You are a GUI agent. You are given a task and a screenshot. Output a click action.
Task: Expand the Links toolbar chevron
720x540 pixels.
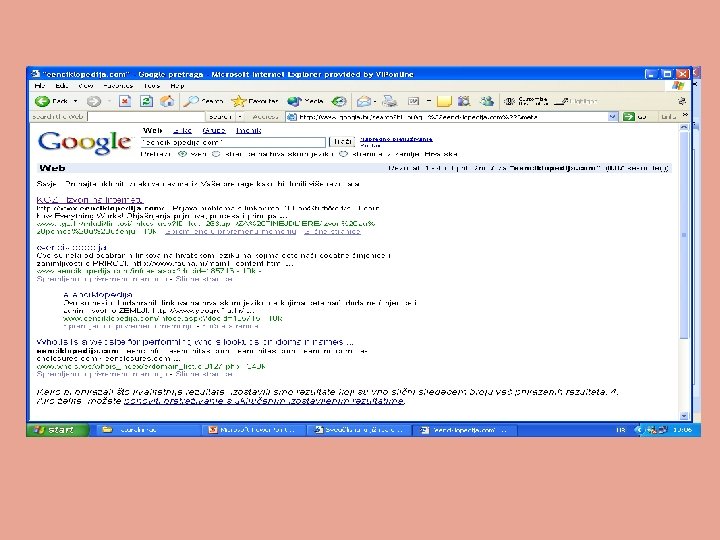click(x=686, y=115)
